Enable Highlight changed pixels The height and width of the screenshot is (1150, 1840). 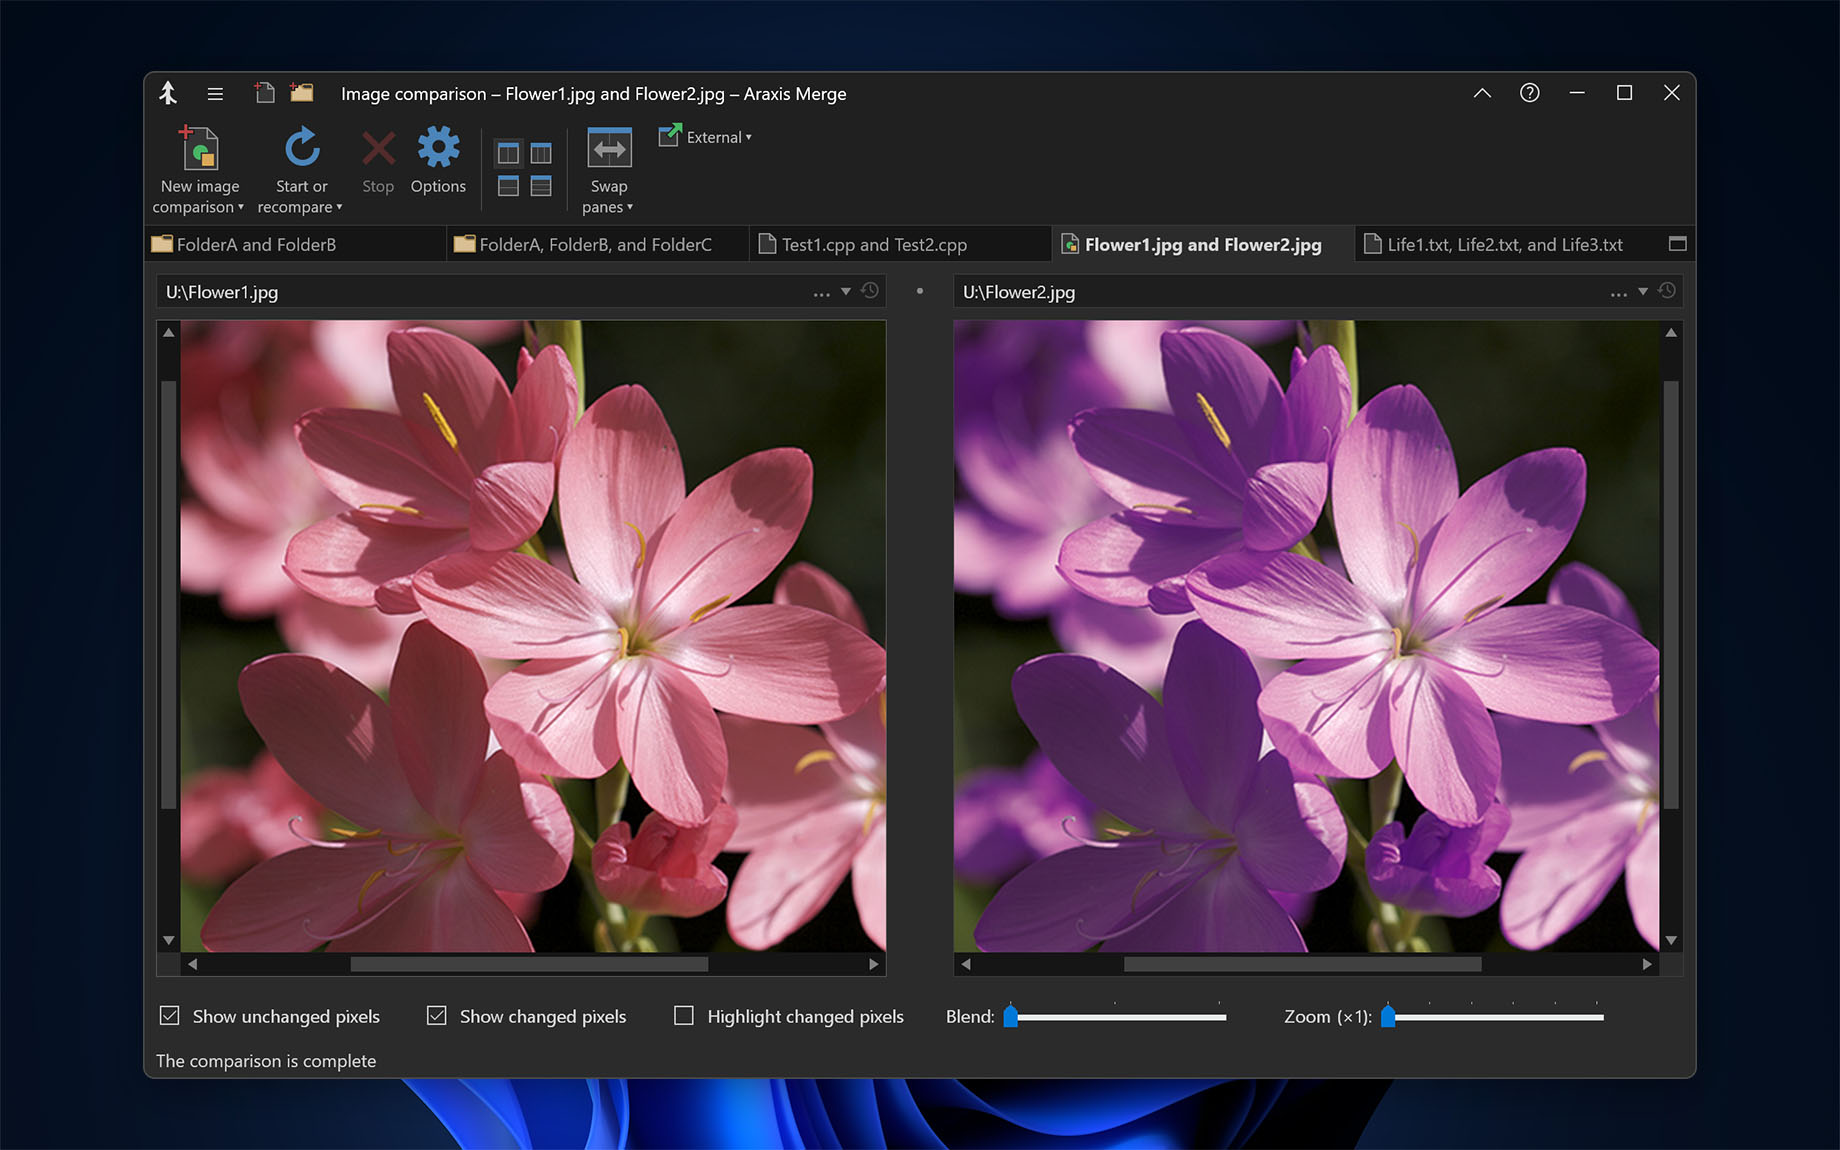684,1015
